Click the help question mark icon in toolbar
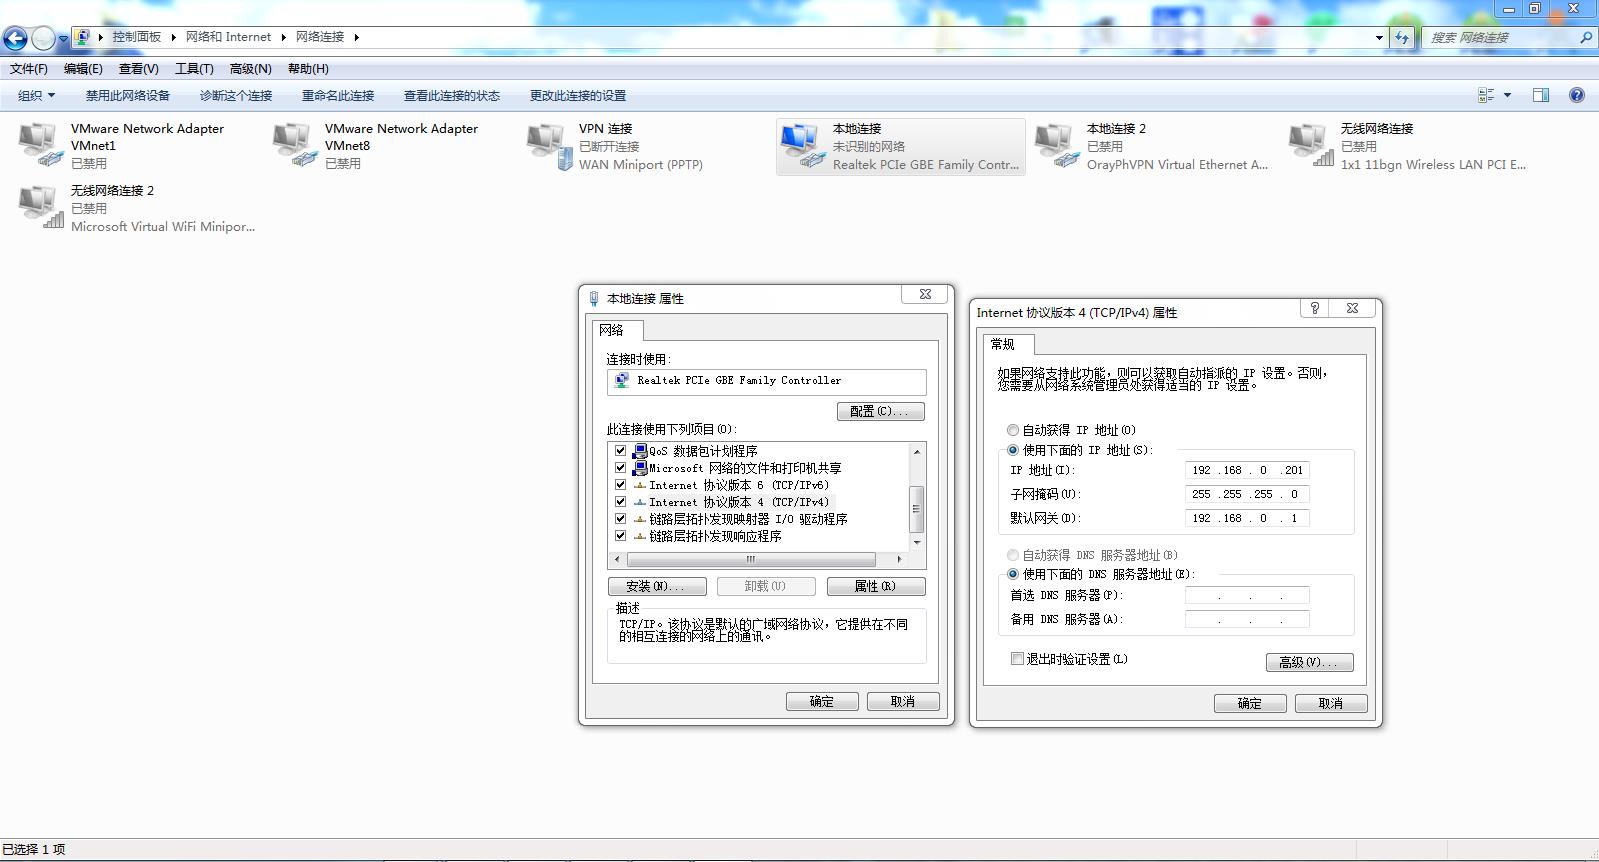 1577,95
